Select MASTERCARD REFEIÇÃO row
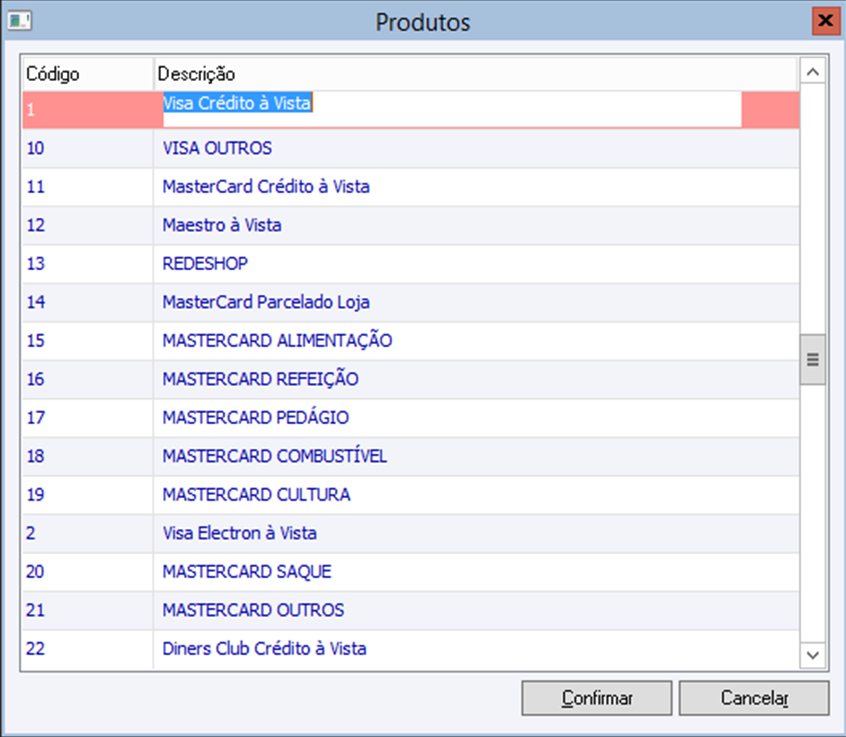The height and width of the screenshot is (737, 846). tap(411, 379)
